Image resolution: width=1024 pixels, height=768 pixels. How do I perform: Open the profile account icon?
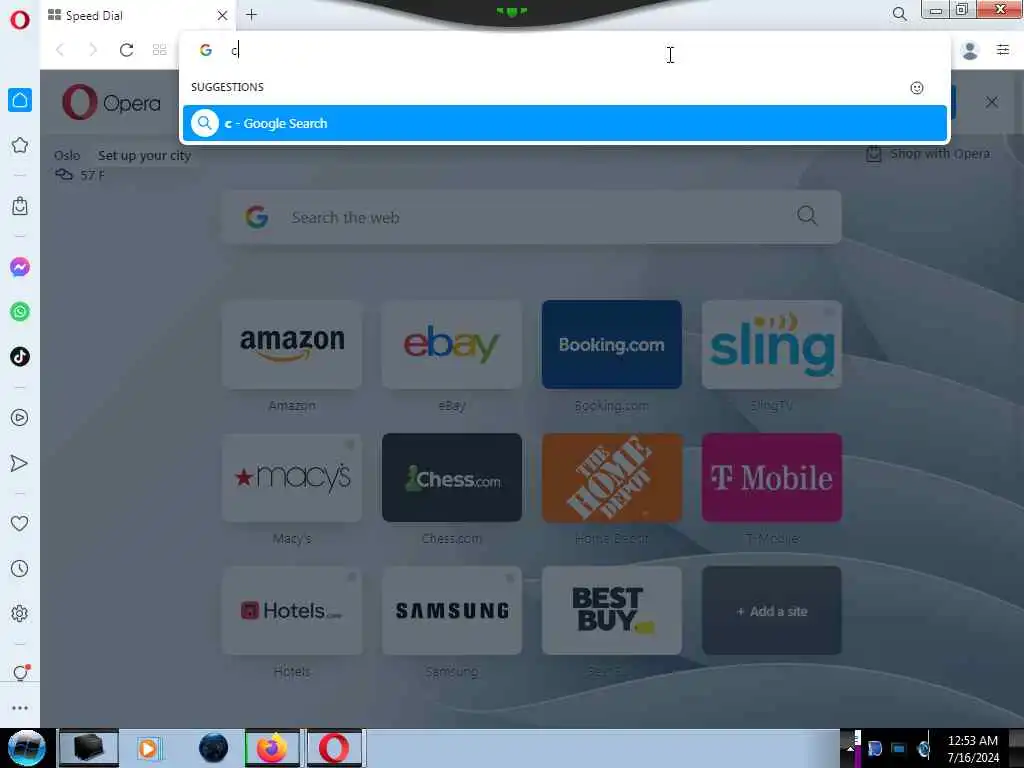pos(970,50)
